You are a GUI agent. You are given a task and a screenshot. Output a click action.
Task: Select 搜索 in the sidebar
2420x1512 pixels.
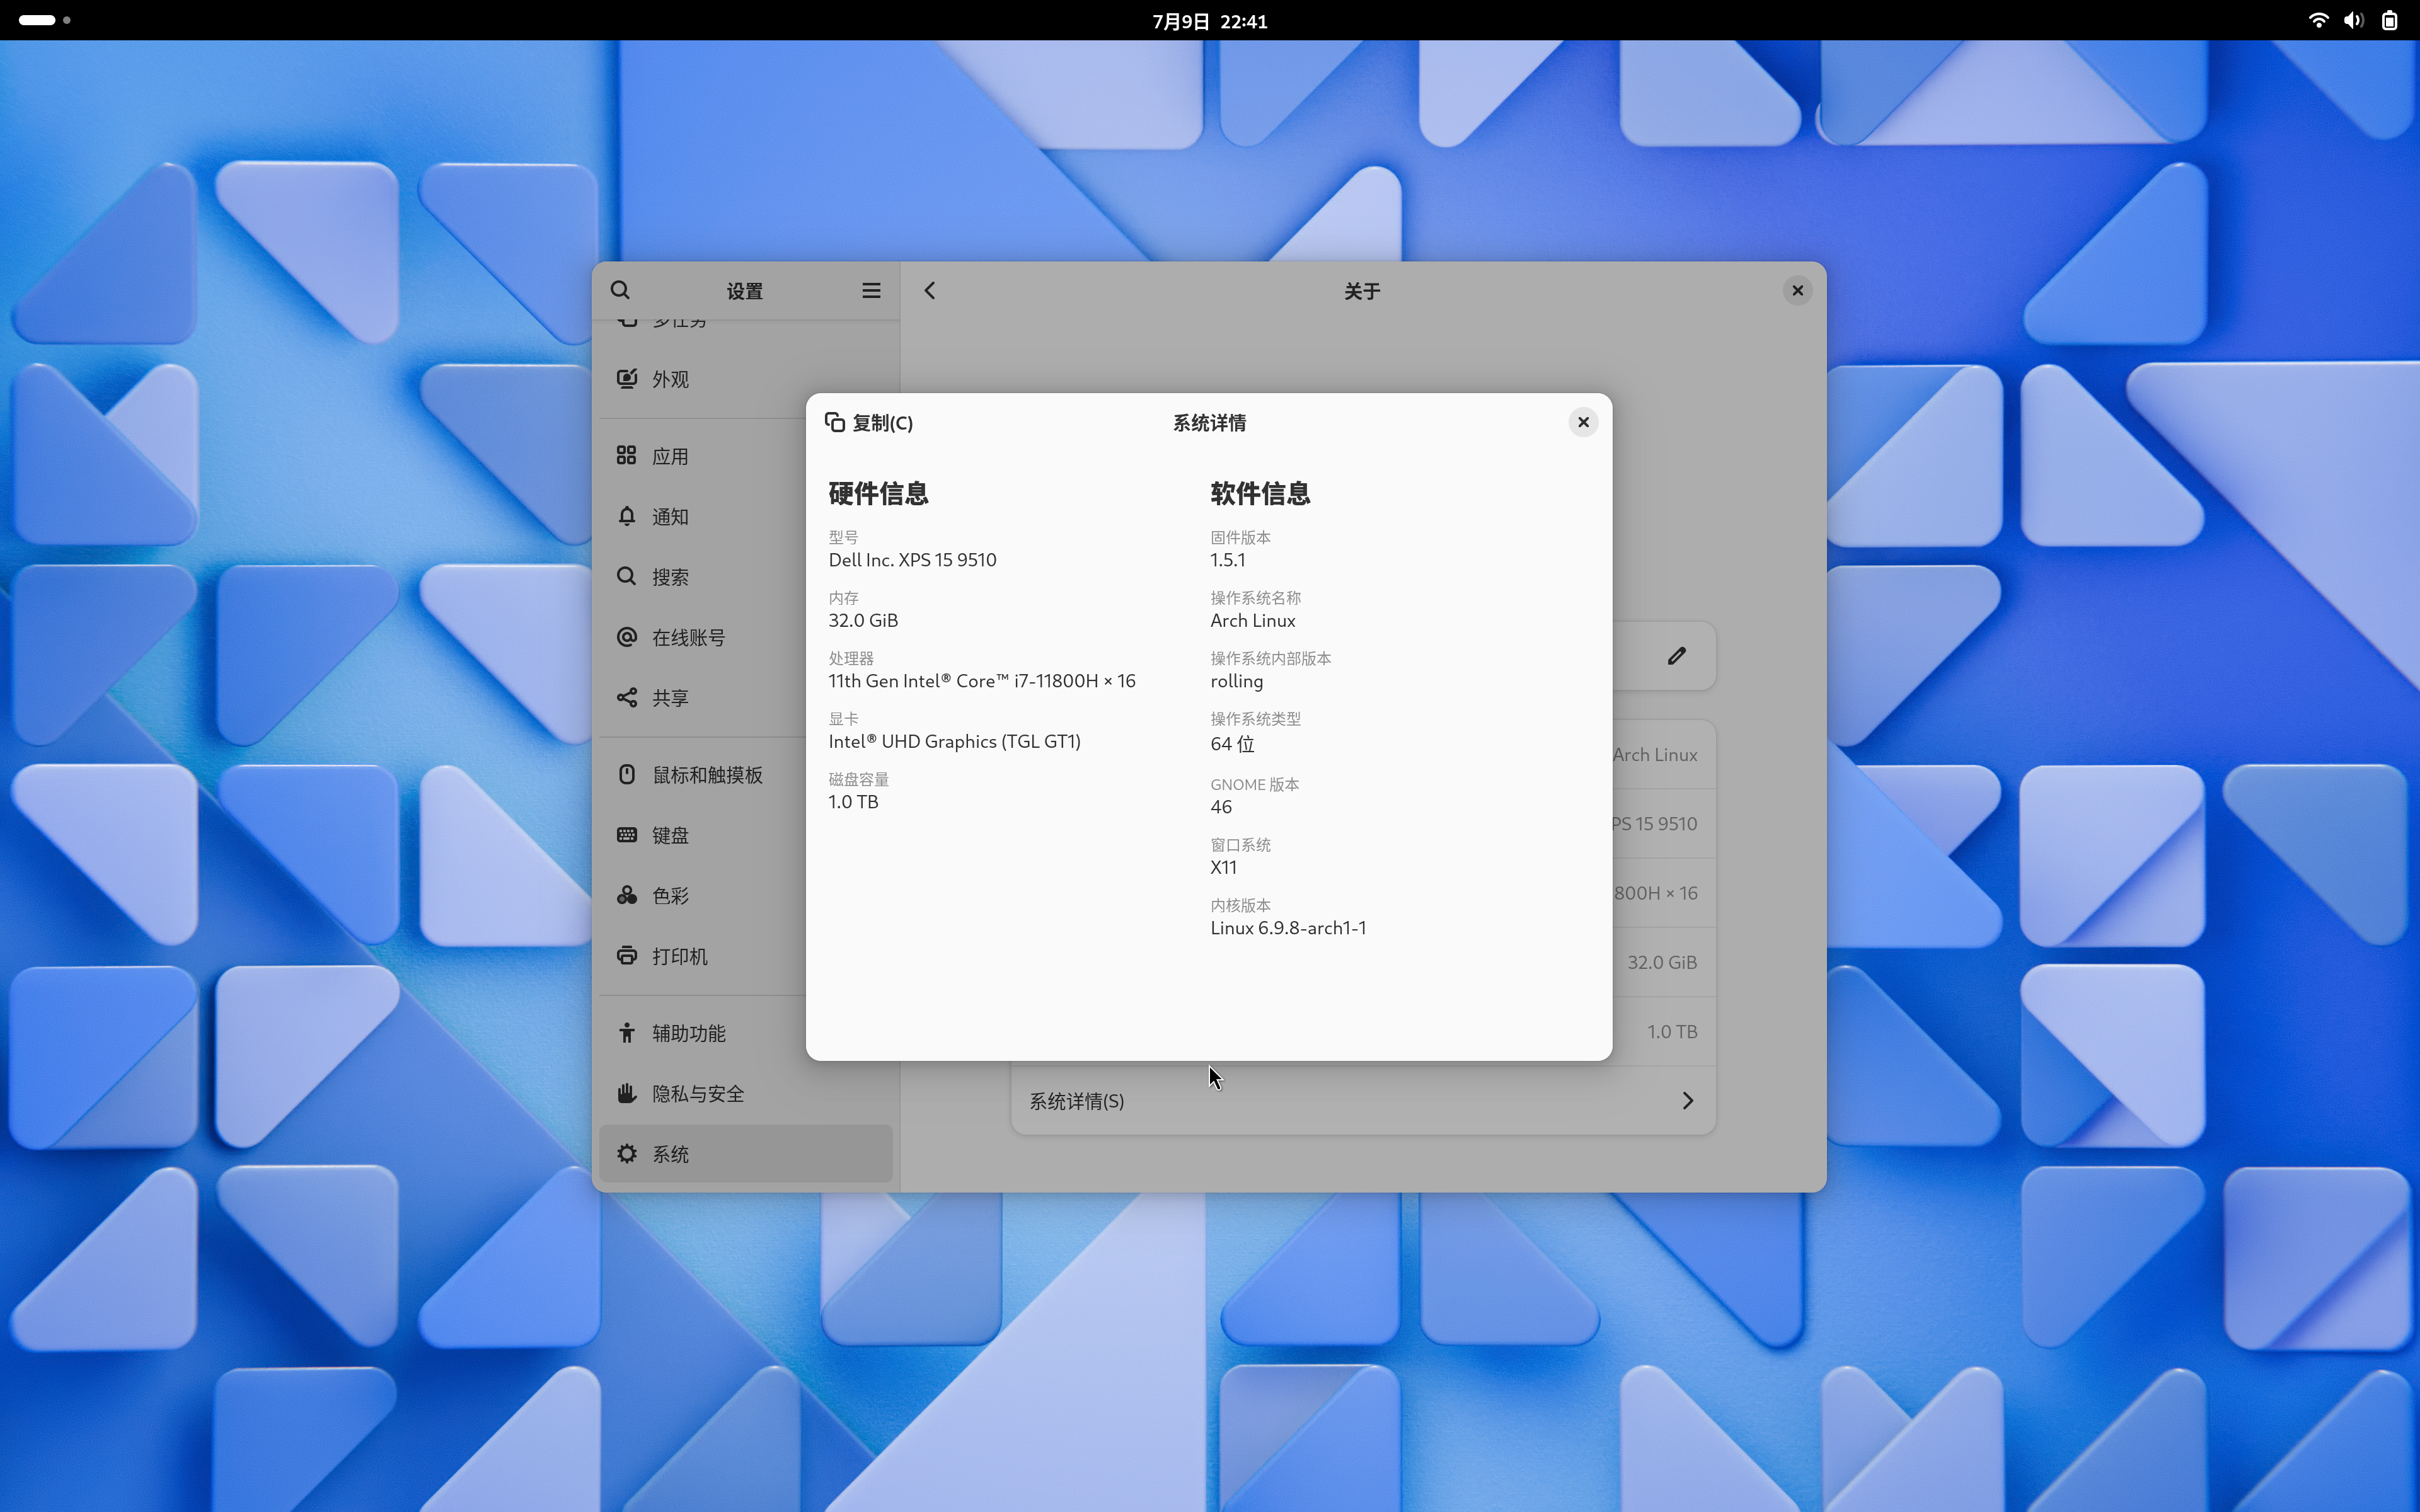[746, 577]
